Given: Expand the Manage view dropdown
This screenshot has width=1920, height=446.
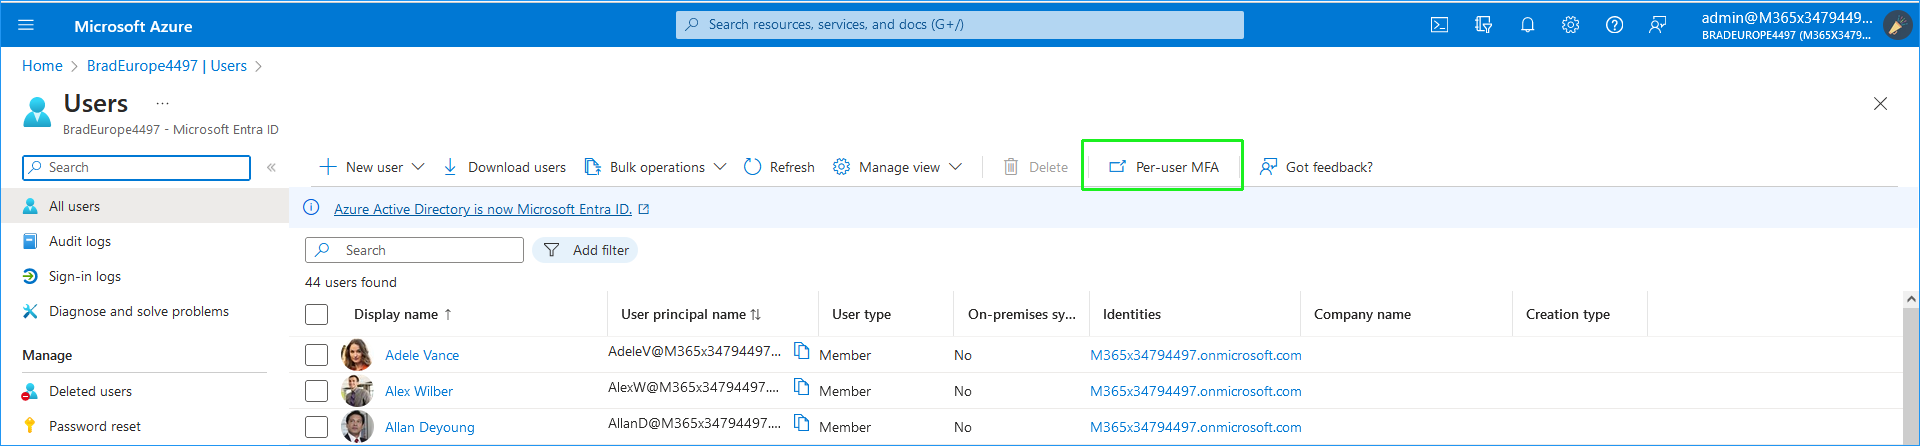Looking at the screenshot, I should point(955,167).
